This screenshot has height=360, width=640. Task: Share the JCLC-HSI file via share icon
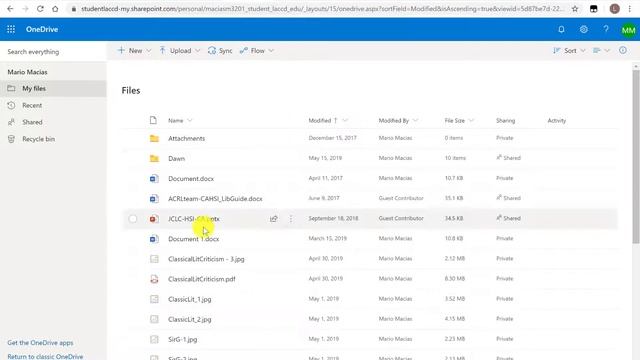pos(273,219)
